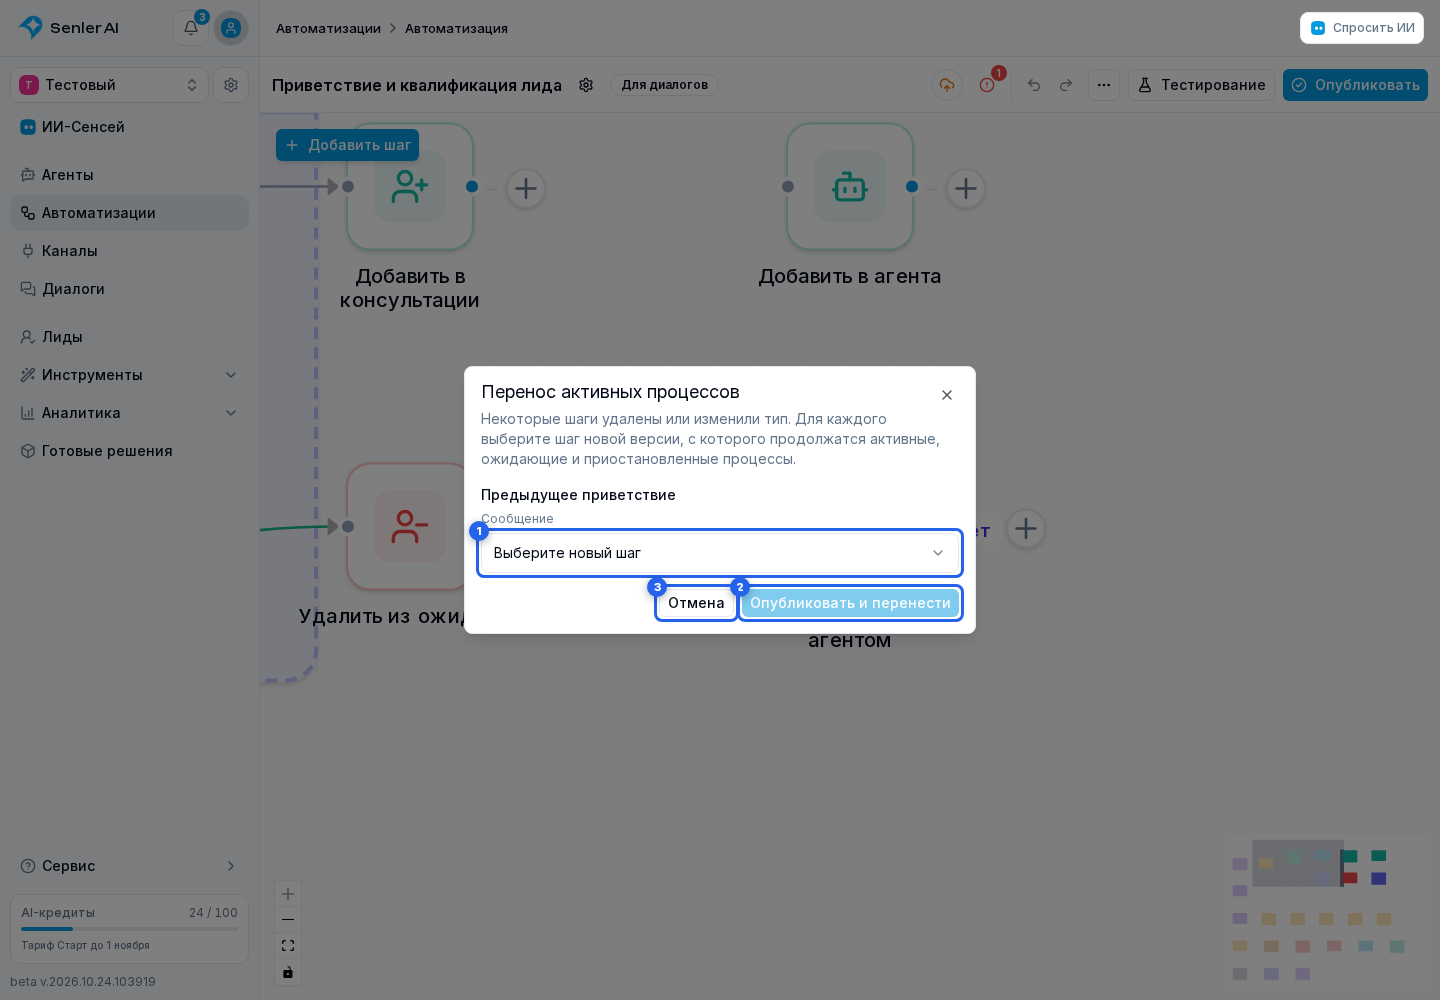Click Спросить ИИ button
The height and width of the screenshot is (1000, 1440).
click(x=1362, y=28)
